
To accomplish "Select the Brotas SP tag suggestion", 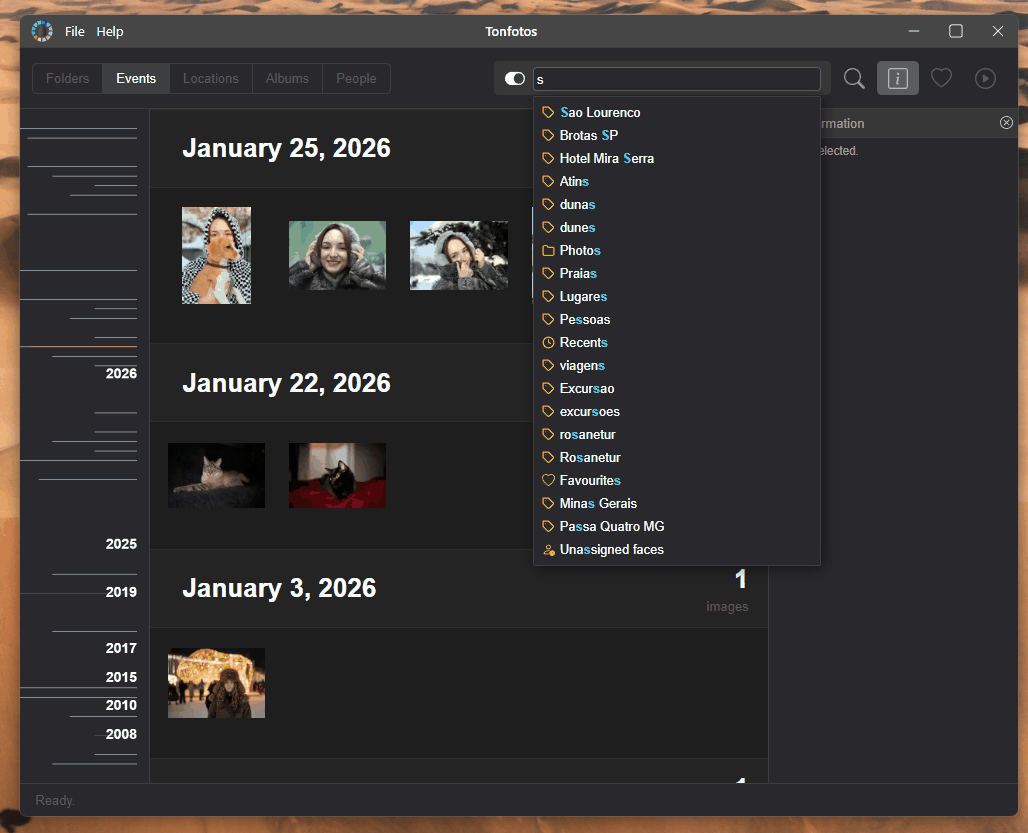I will click(677, 136).
